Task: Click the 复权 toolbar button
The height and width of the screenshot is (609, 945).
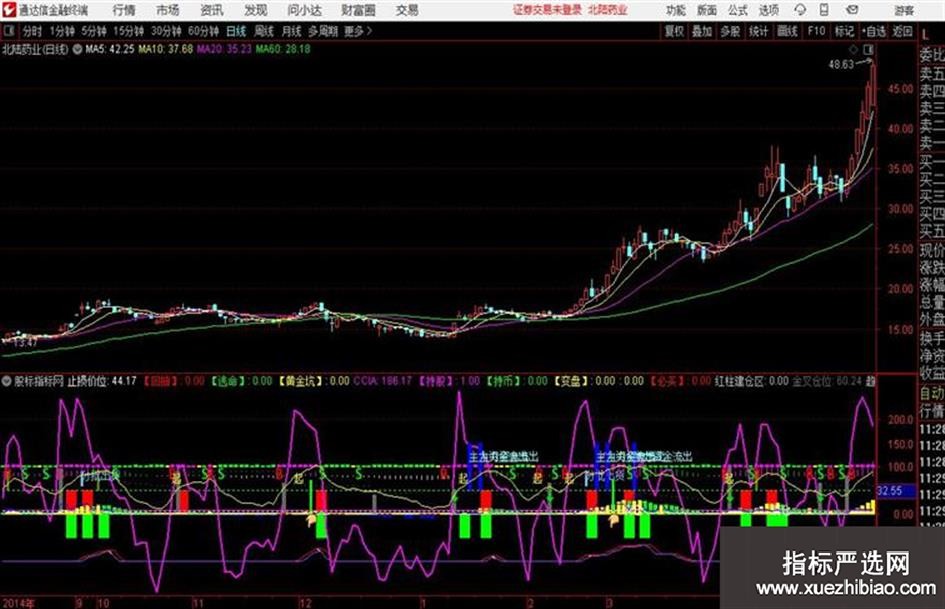Action: click(x=674, y=31)
